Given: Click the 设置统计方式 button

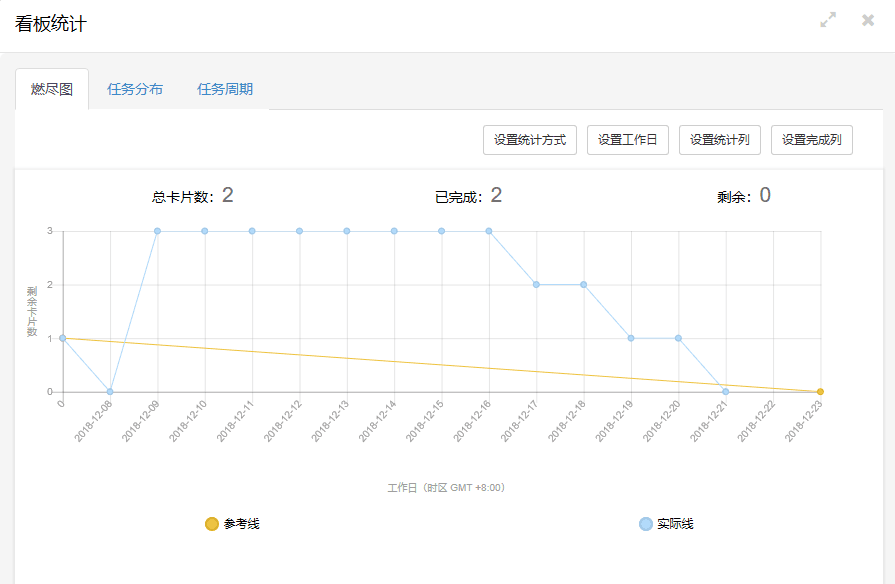Looking at the screenshot, I should point(530,140).
